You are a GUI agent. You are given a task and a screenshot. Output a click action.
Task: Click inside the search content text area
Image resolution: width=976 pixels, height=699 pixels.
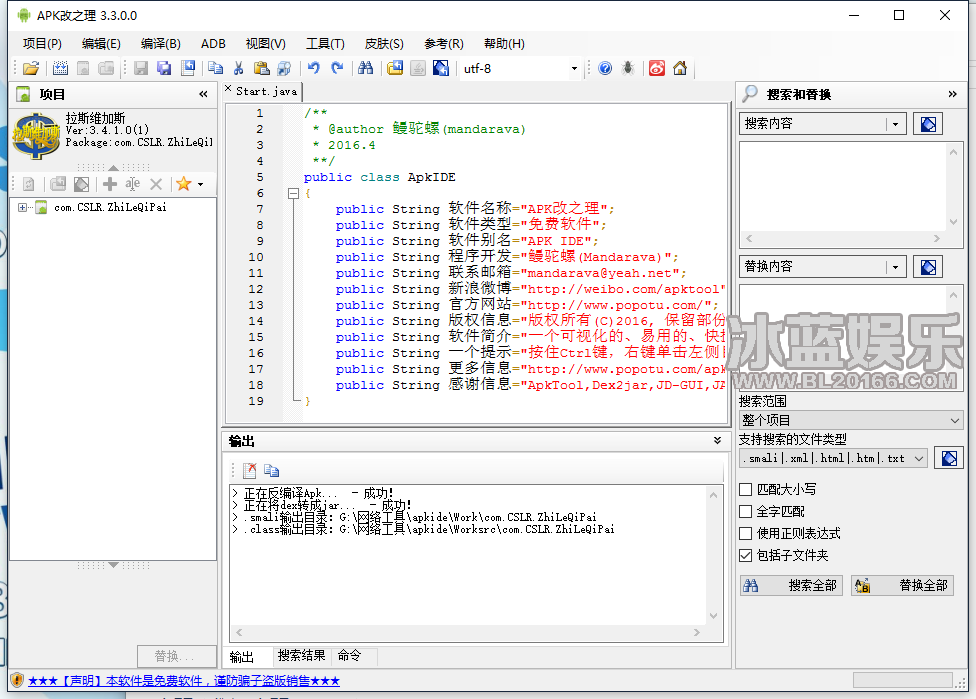tap(843, 188)
